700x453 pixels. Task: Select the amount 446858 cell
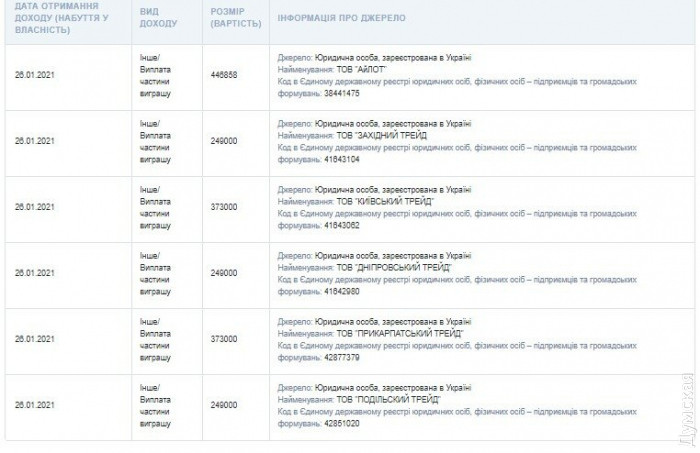(x=226, y=76)
